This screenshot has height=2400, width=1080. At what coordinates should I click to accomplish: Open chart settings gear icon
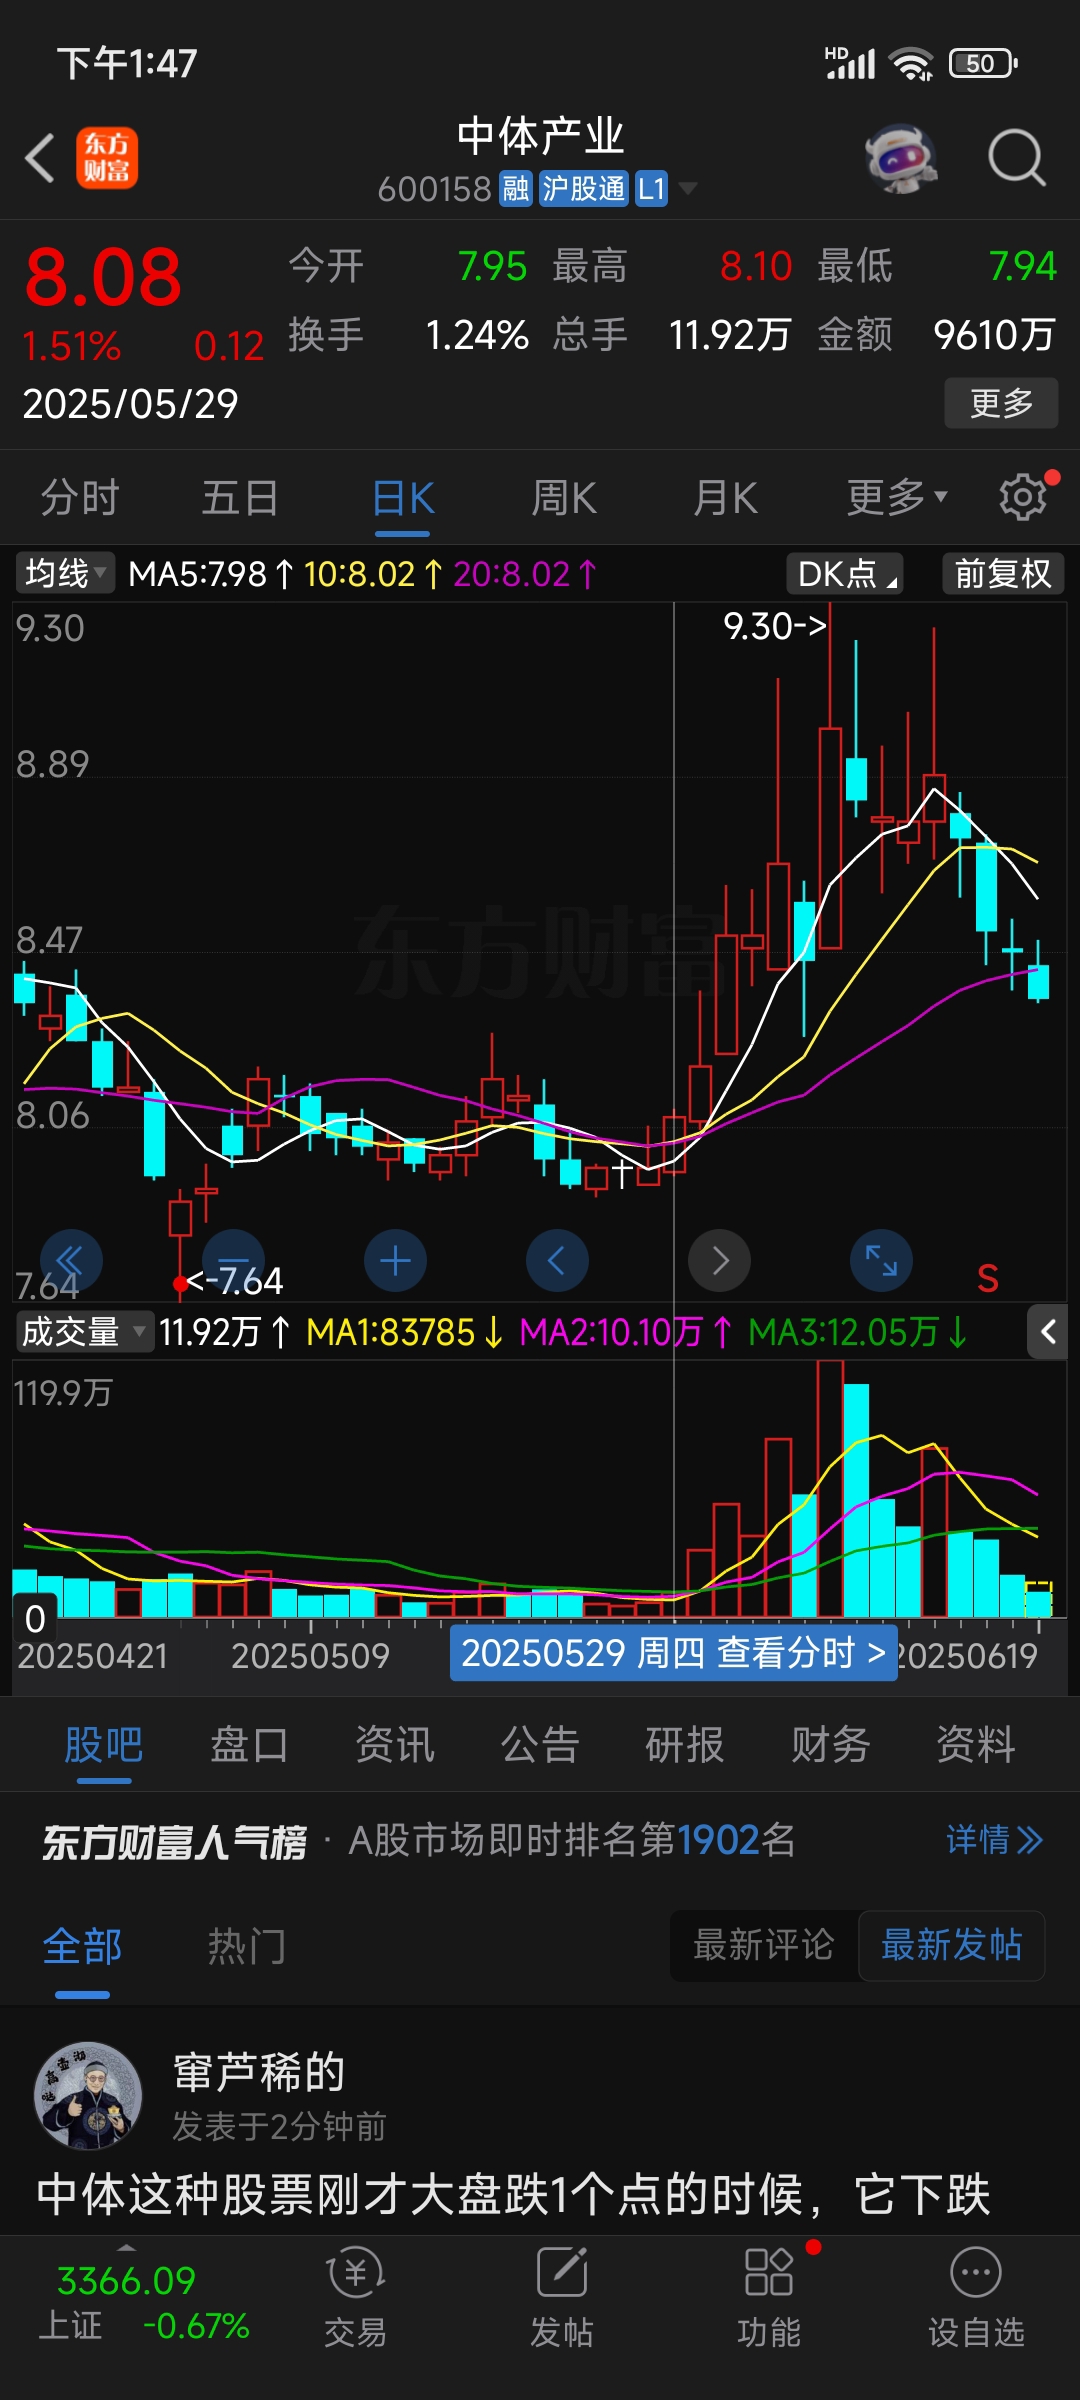click(1023, 497)
